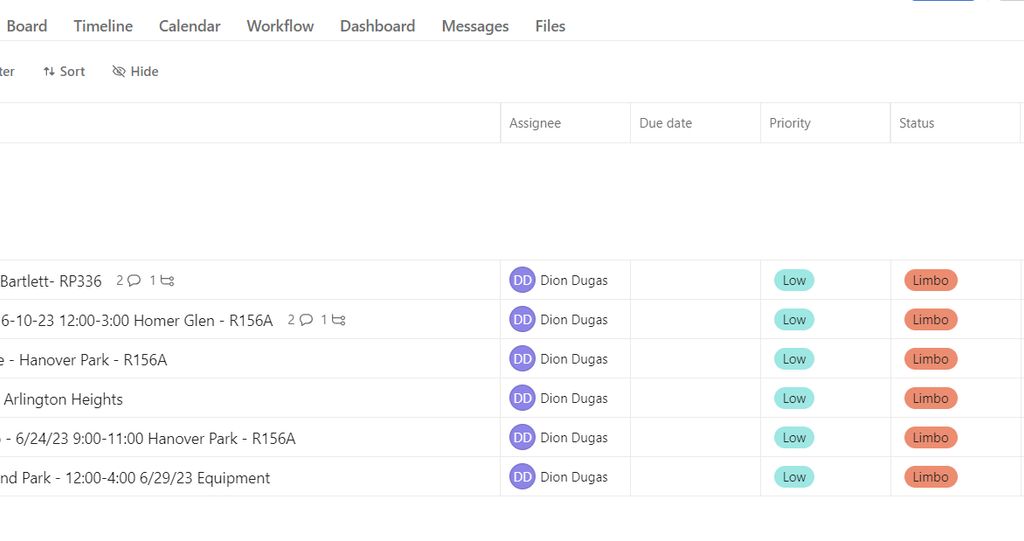Open the Bartlett- RP336 task
This screenshot has width=1024, height=541.
tap(51, 281)
